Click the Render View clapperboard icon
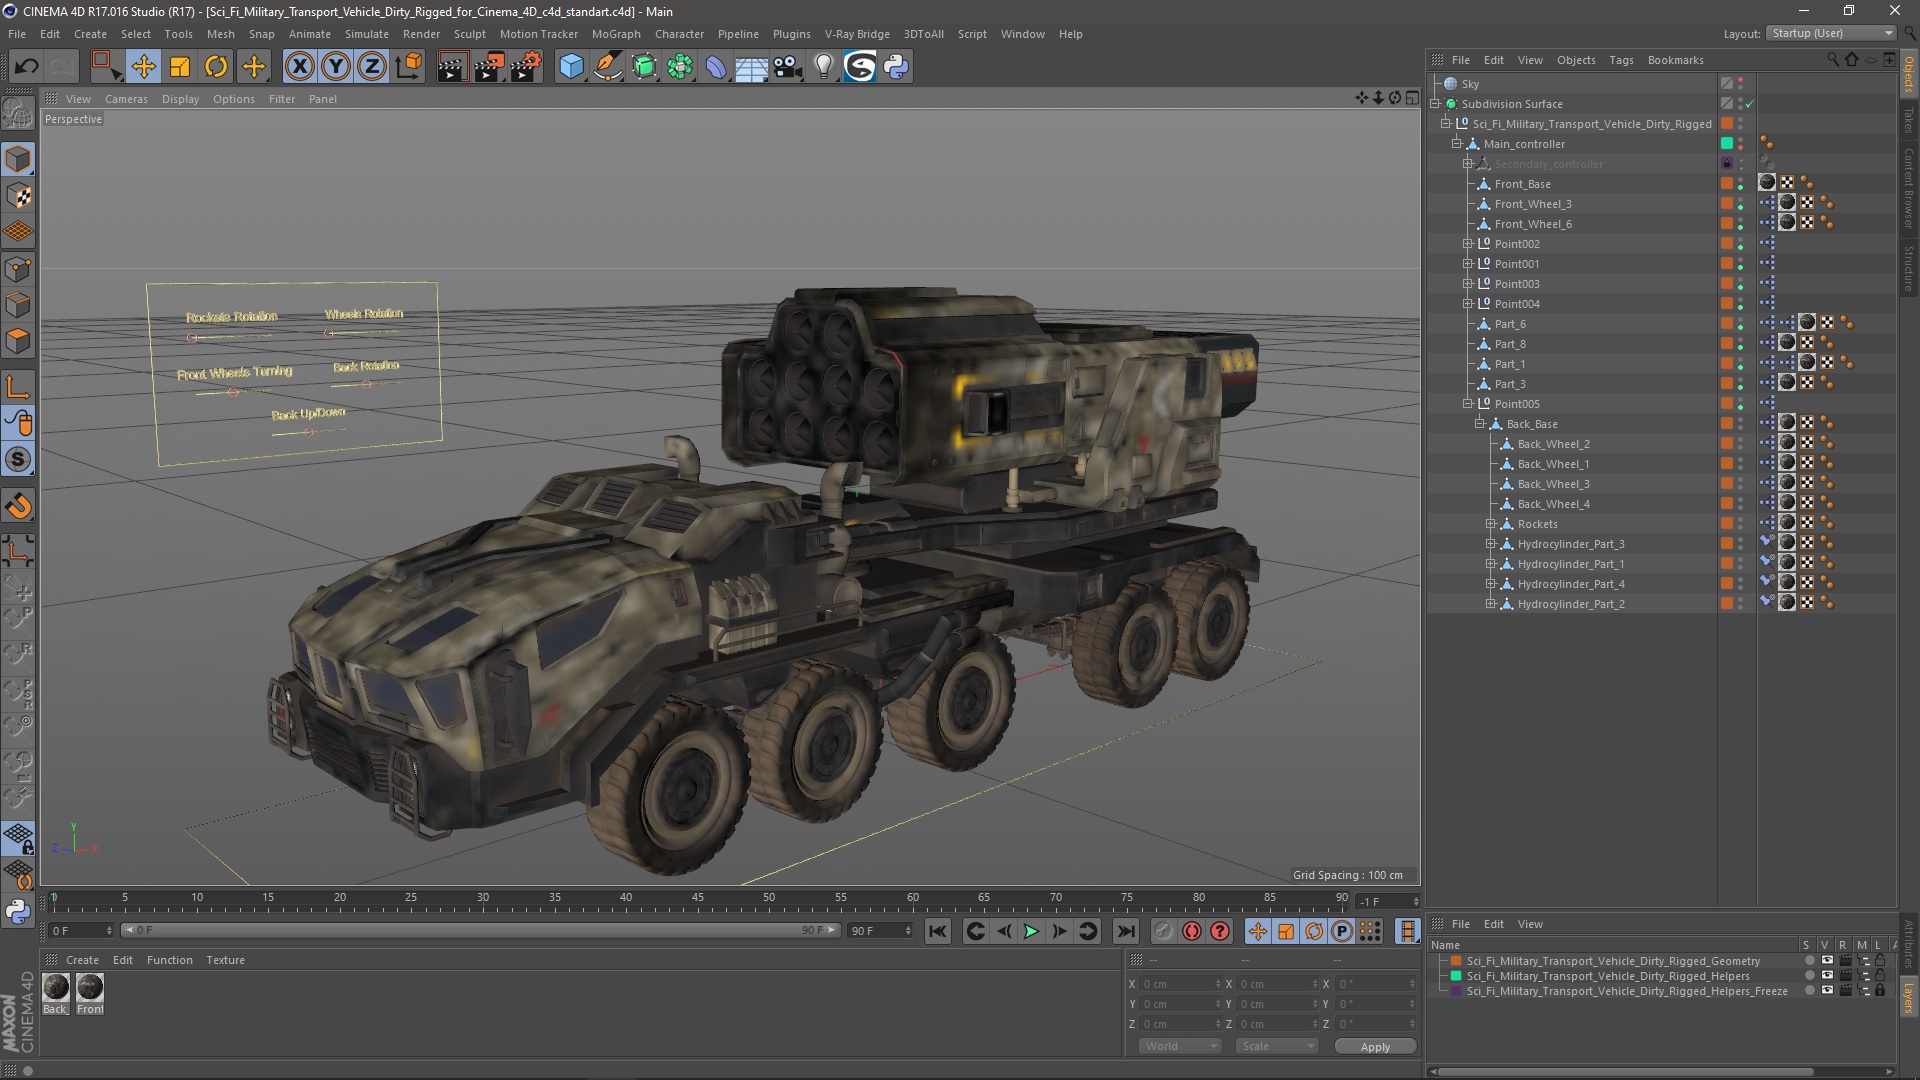Image resolution: width=1920 pixels, height=1080 pixels. (452, 67)
